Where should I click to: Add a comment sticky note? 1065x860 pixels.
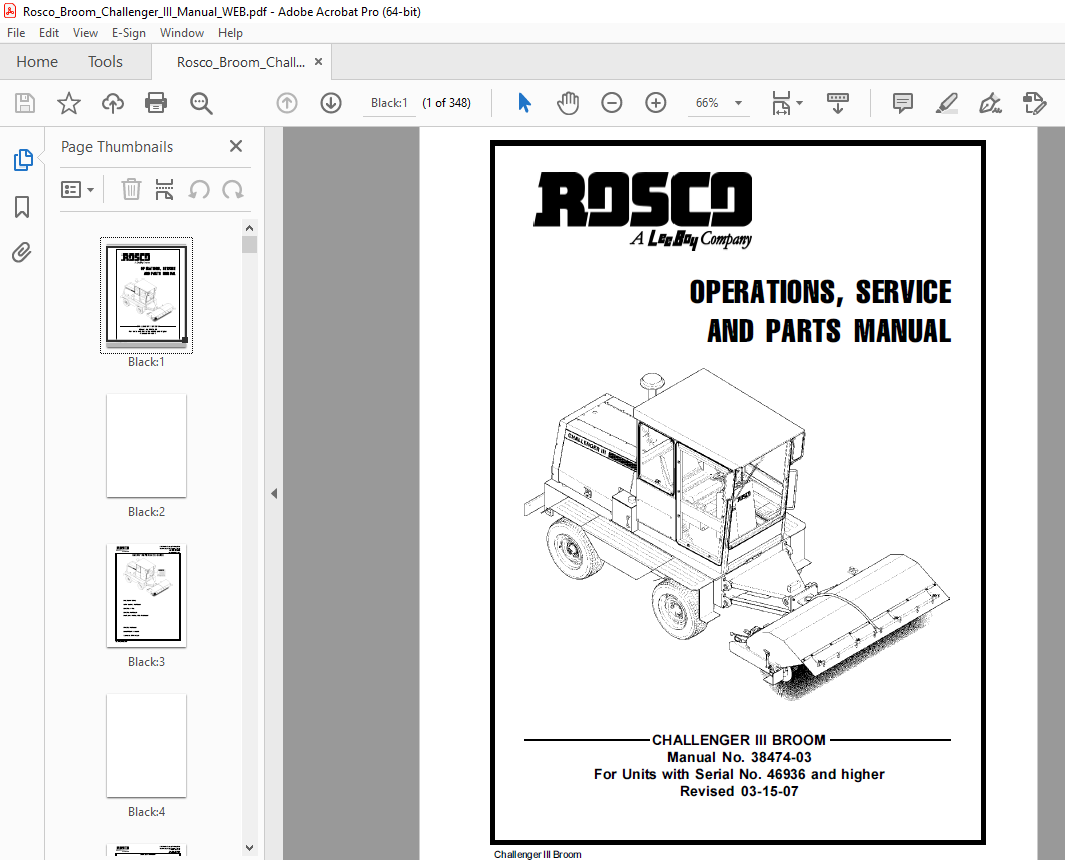click(x=903, y=103)
